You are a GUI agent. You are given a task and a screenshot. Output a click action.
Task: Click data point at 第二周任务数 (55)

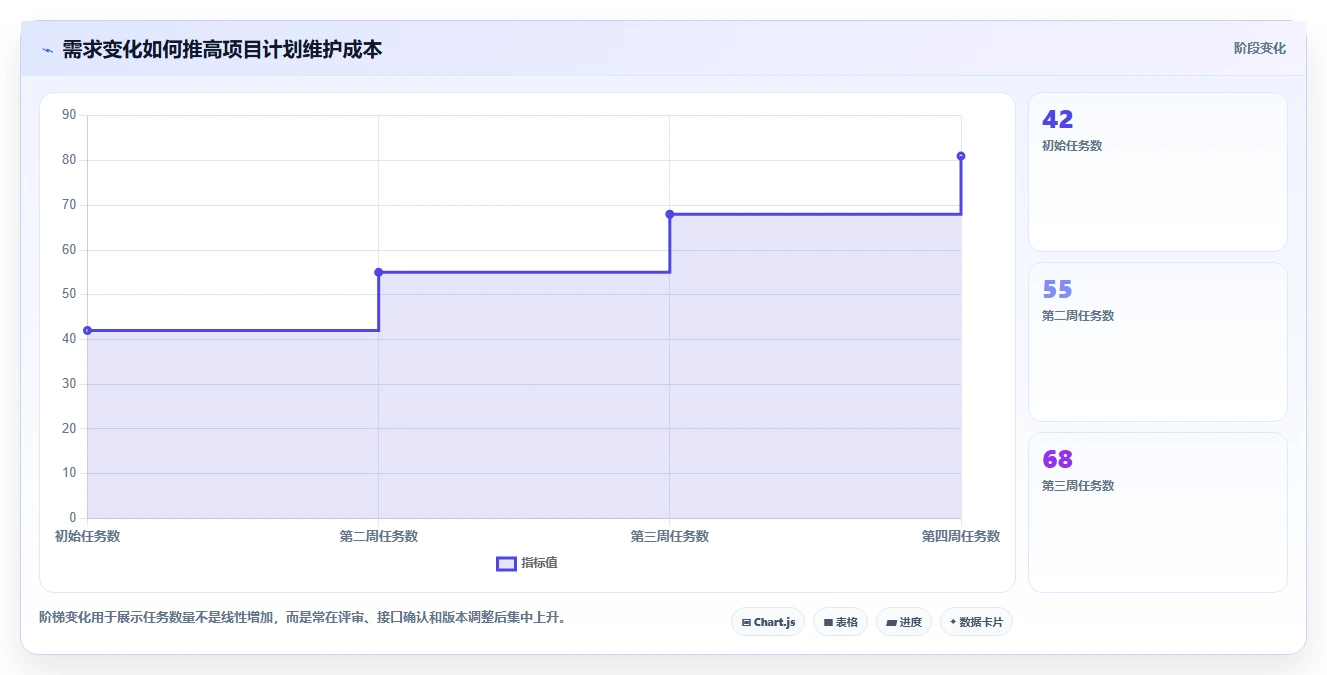[379, 272]
